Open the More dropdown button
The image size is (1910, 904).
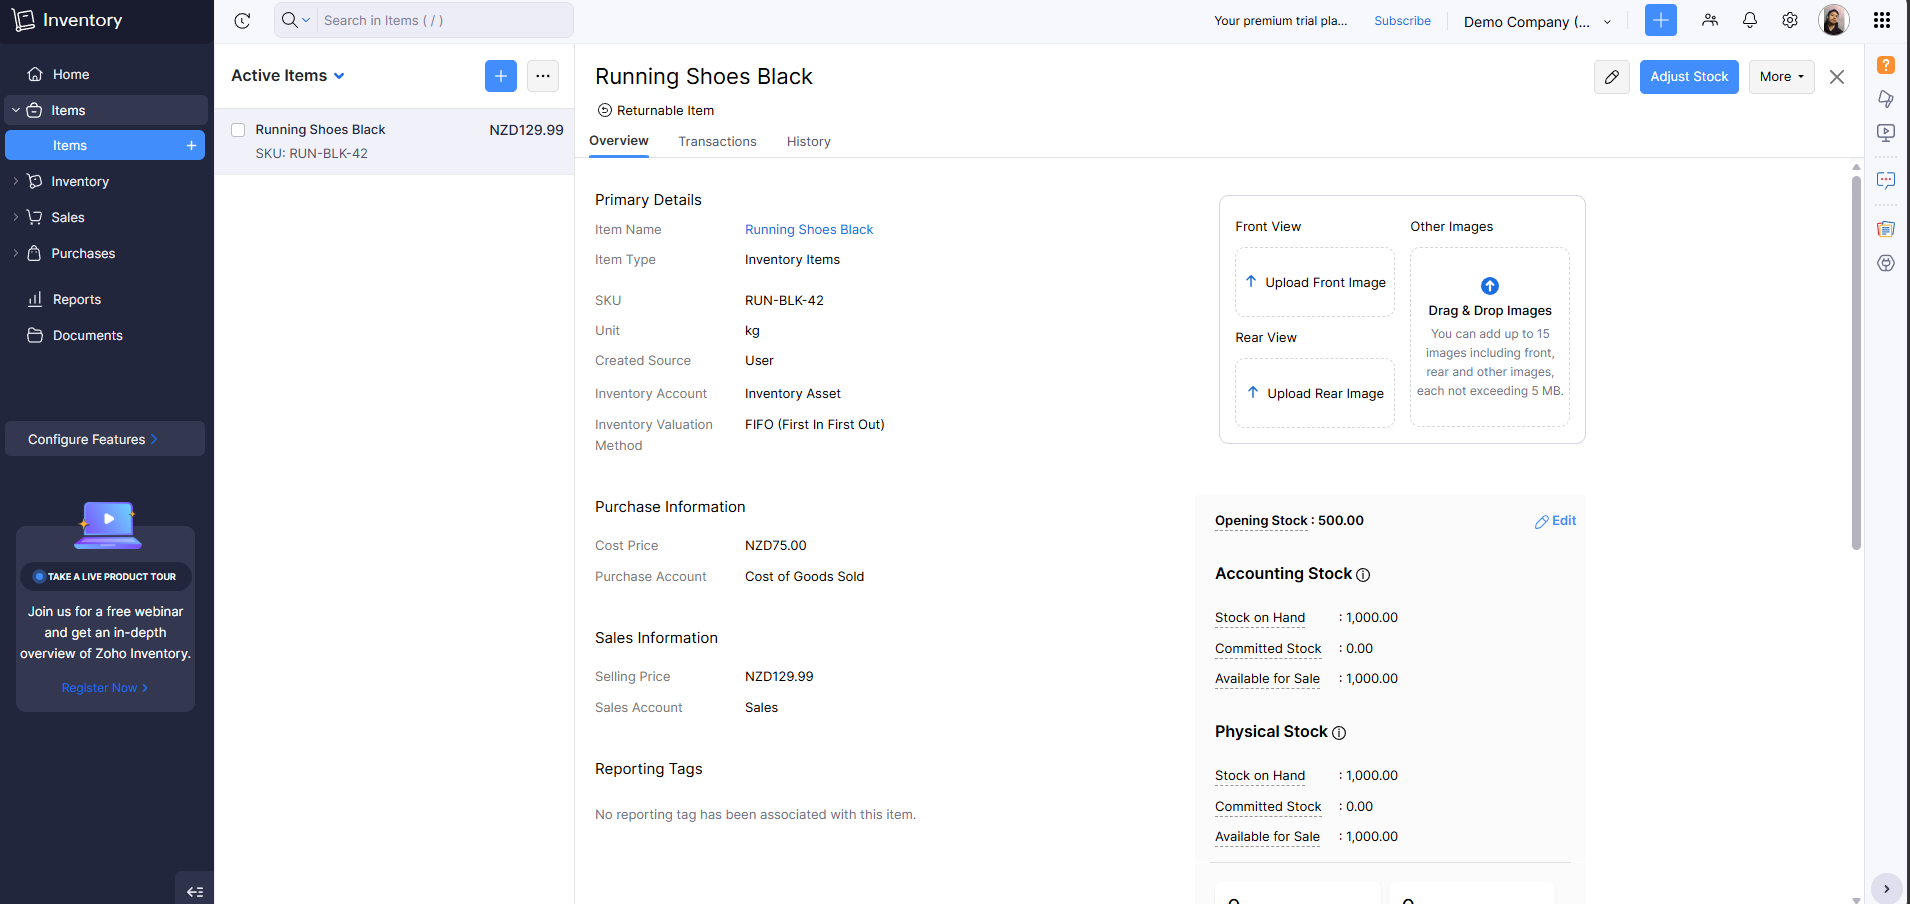[1782, 77]
